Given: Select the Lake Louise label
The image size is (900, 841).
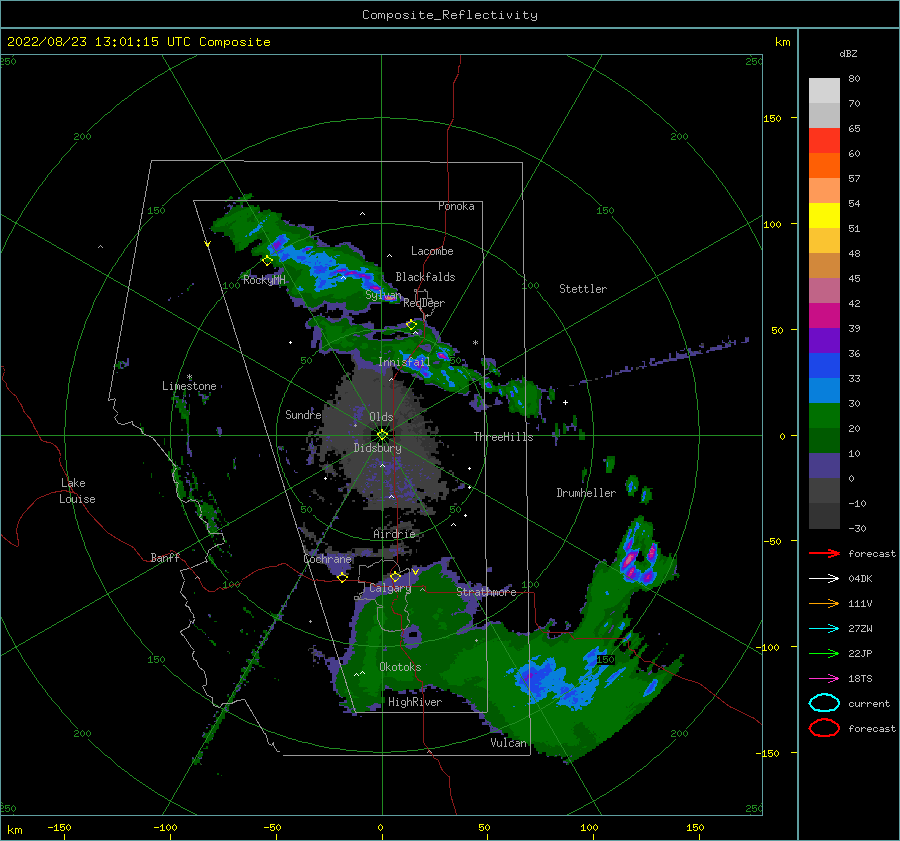Looking at the screenshot, I should pyautogui.click(x=77, y=491).
